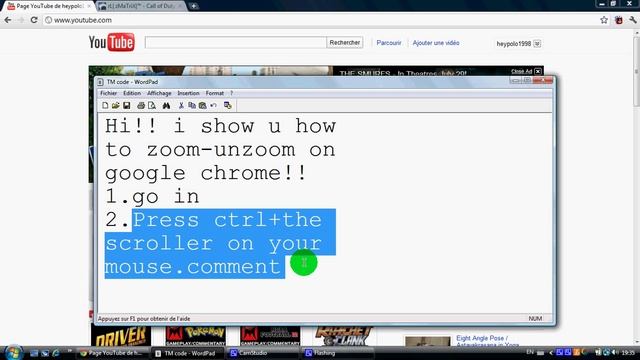Click the YouTube logo

111,42
